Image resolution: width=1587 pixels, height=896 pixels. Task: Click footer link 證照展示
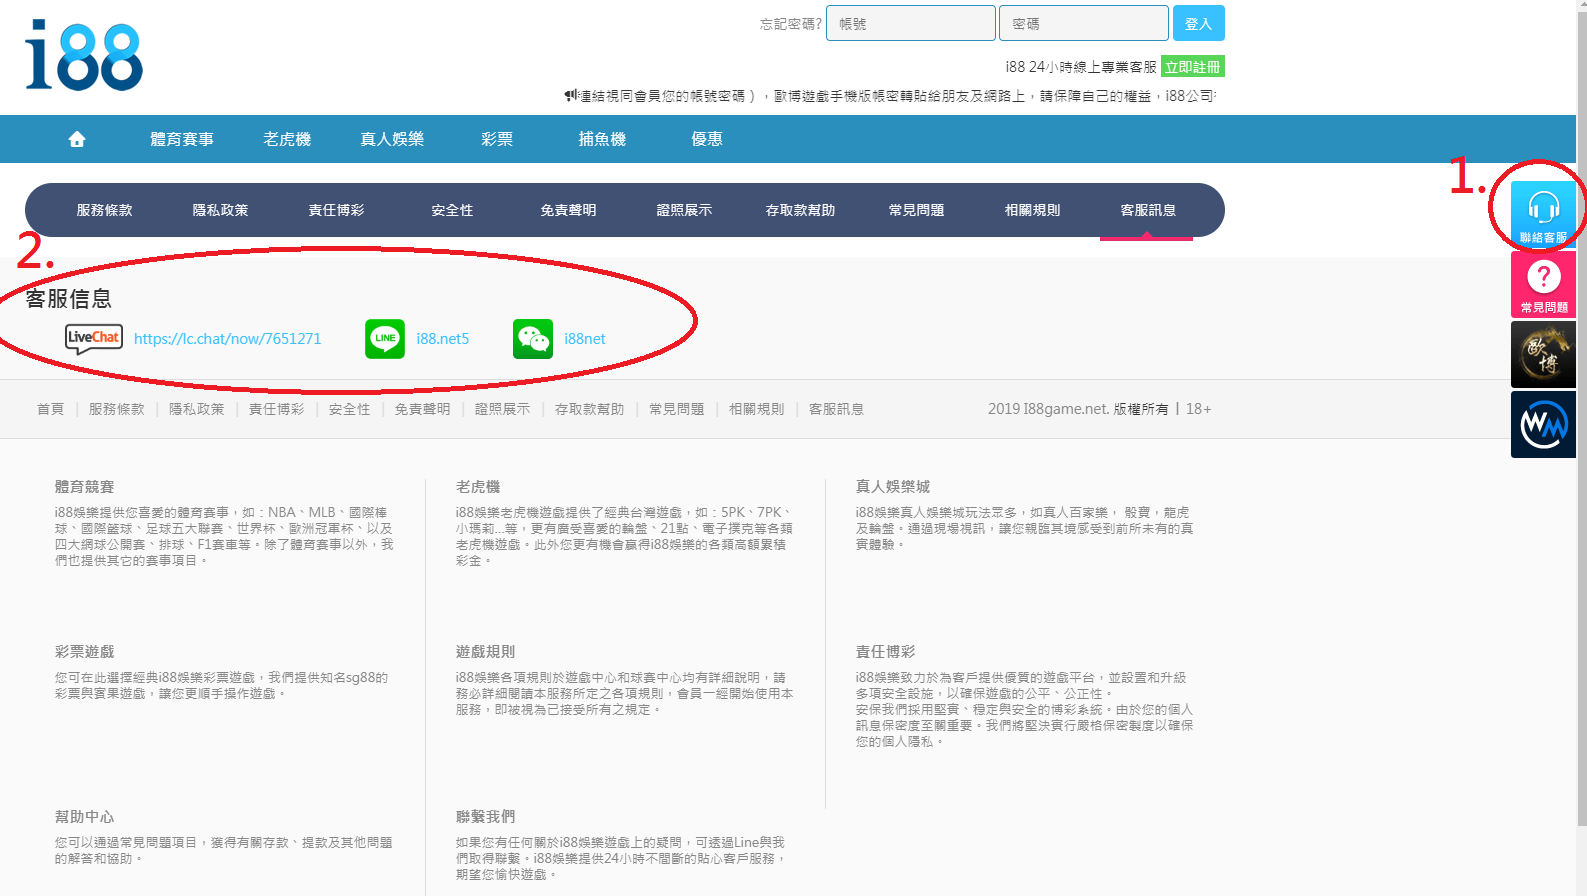point(503,409)
